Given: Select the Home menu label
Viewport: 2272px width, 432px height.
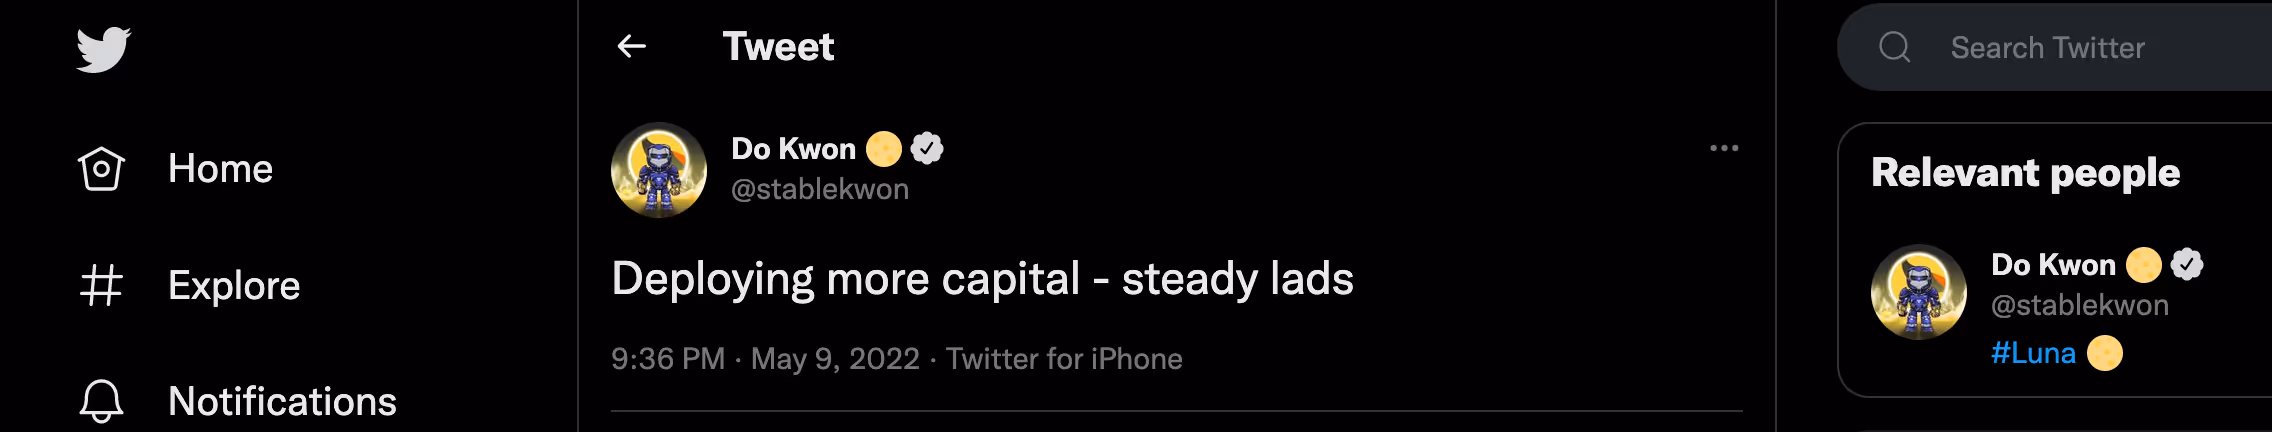Looking at the screenshot, I should [220, 169].
